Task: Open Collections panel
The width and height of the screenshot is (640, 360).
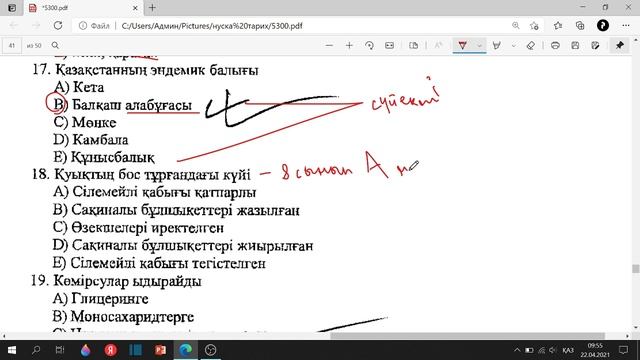Action: (x=580, y=25)
